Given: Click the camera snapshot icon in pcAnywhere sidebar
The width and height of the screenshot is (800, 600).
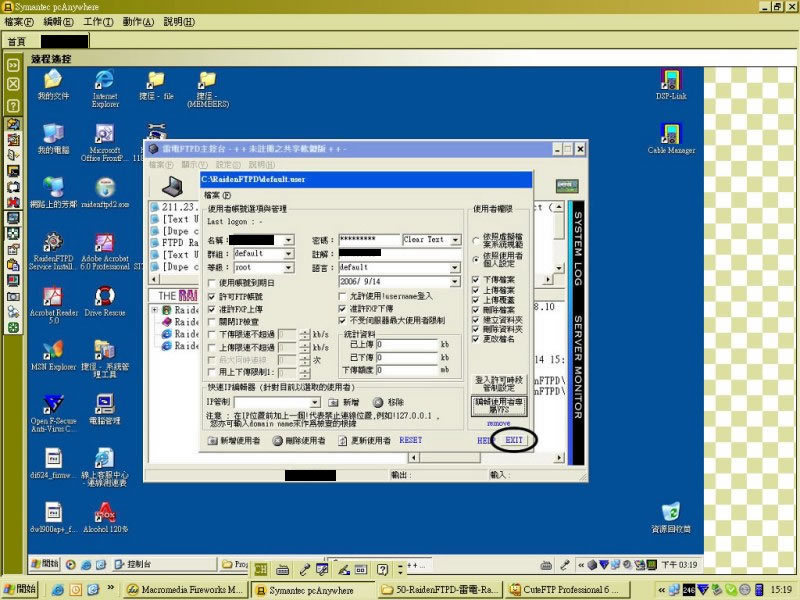Looking at the screenshot, I should tap(13, 296).
